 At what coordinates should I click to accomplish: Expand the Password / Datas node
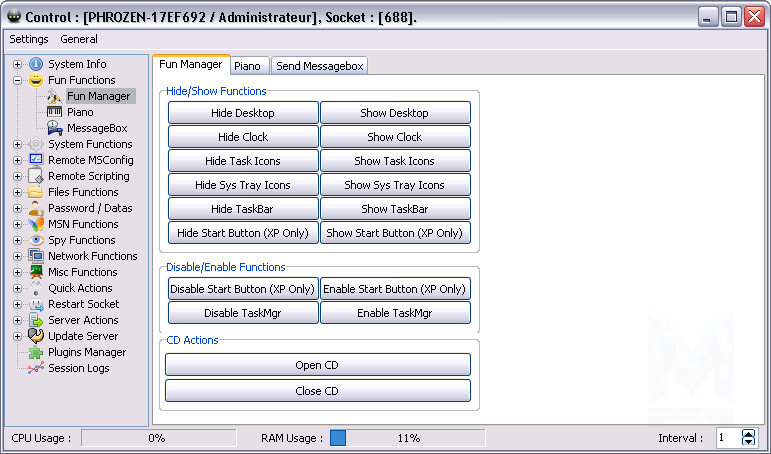[17, 208]
